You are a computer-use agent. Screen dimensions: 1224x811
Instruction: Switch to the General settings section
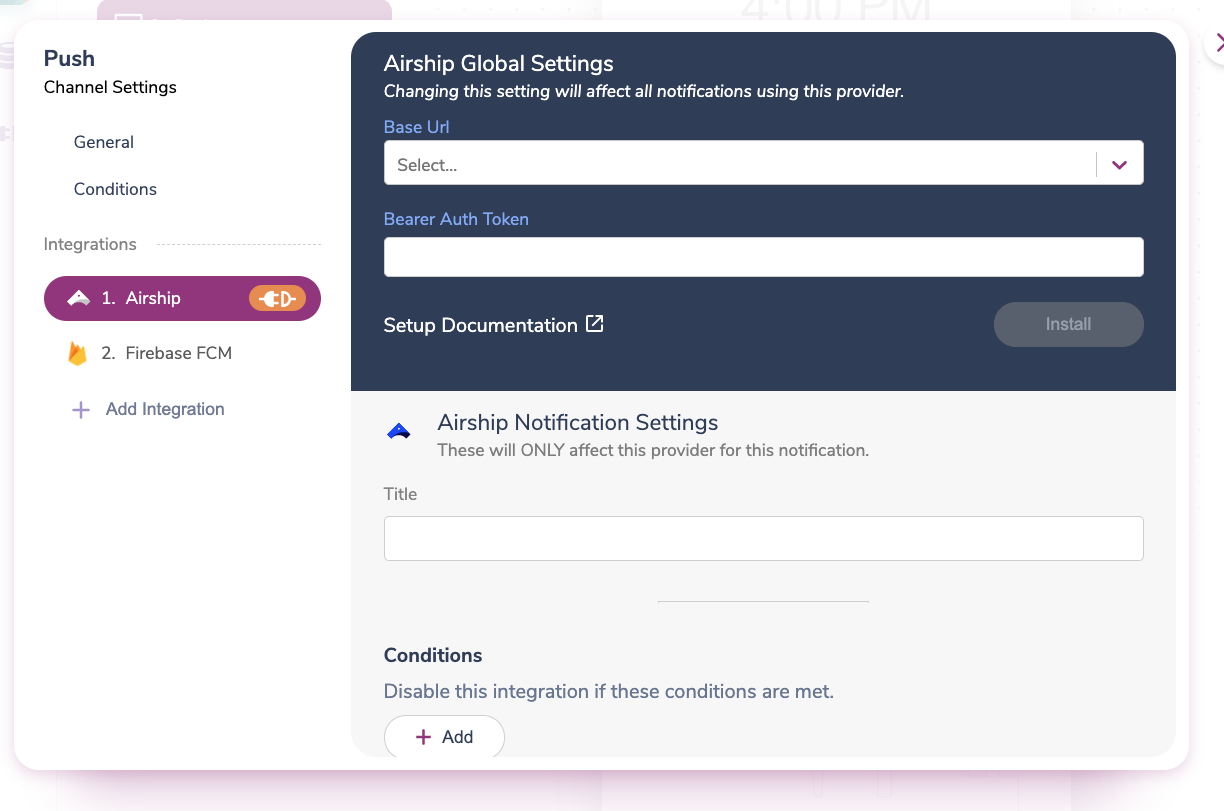103,142
